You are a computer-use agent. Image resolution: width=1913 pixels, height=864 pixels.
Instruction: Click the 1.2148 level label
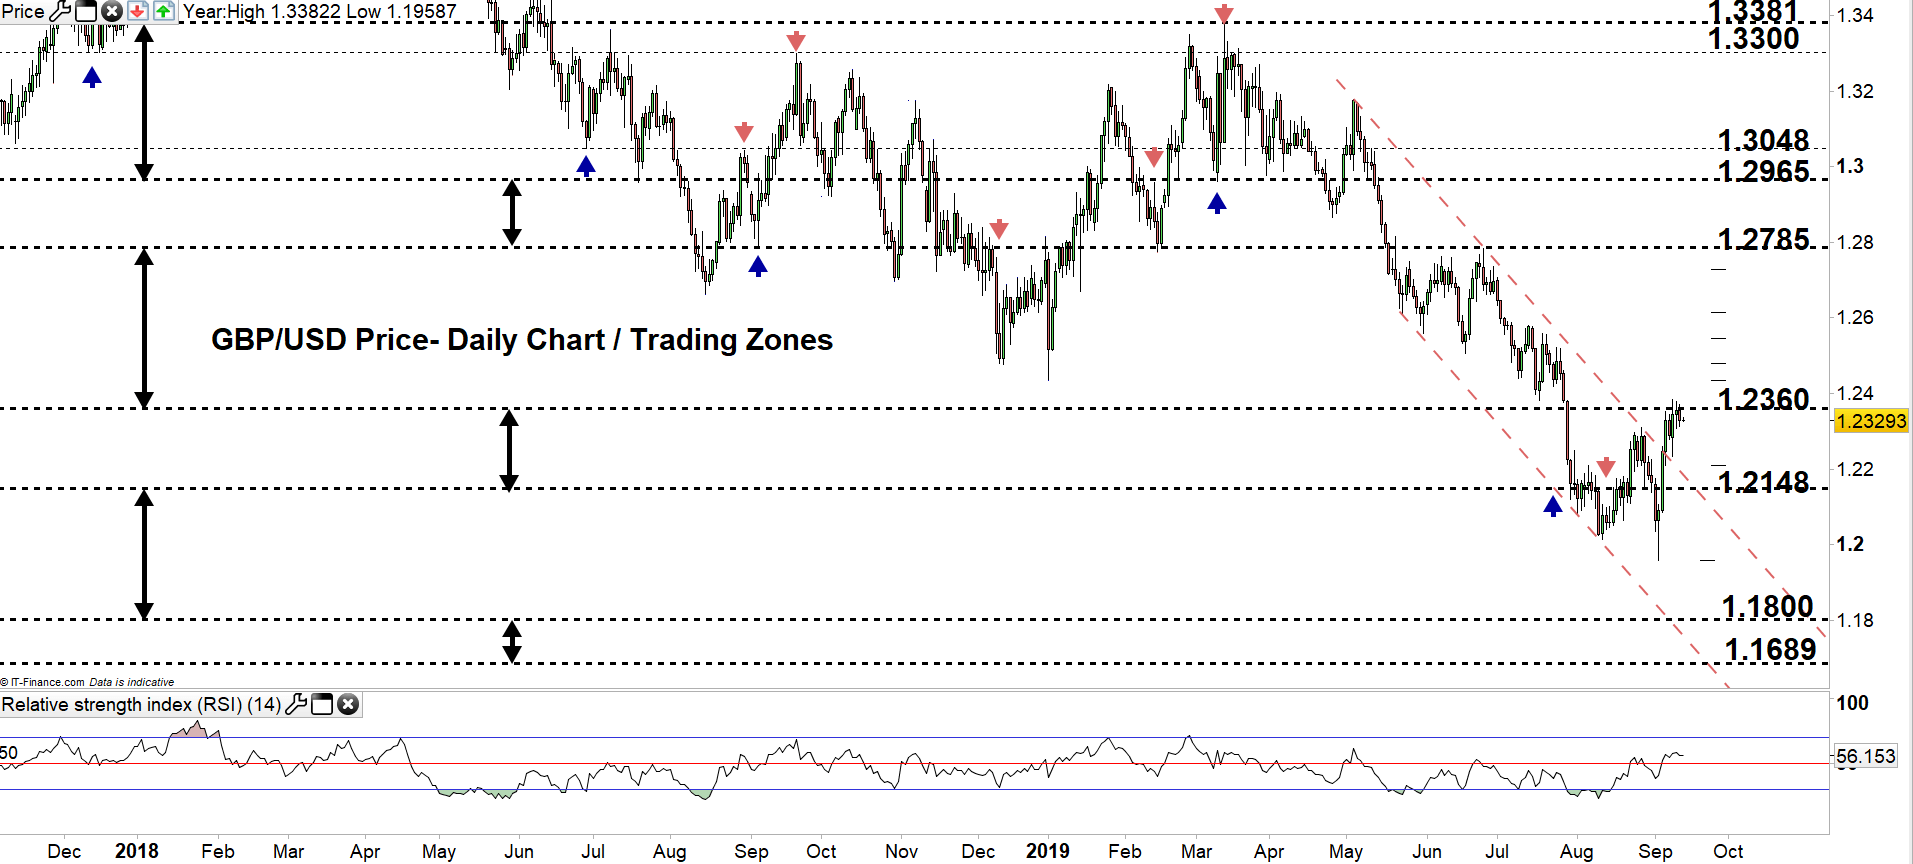pos(1764,482)
